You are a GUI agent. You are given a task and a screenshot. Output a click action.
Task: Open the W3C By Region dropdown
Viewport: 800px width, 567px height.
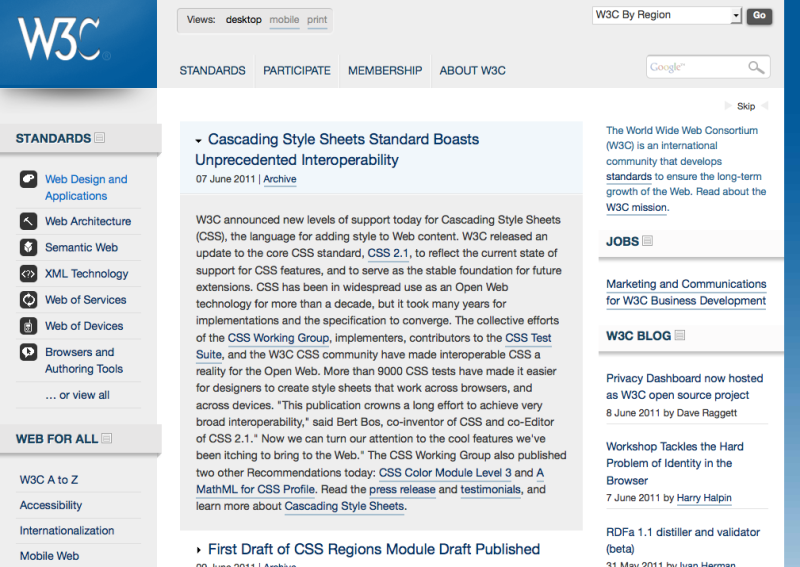point(666,15)
